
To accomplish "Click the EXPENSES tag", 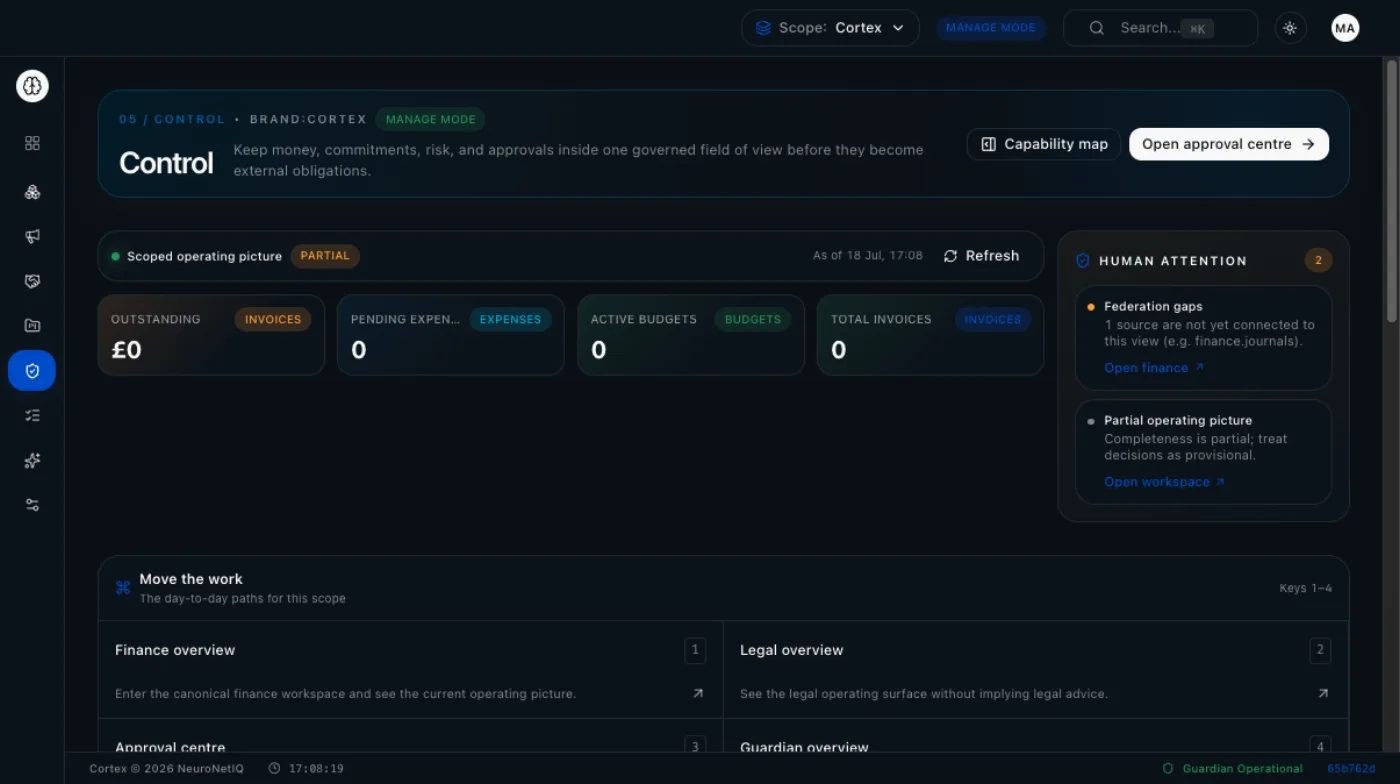I will pyautogui.click(x=510, y=320).
